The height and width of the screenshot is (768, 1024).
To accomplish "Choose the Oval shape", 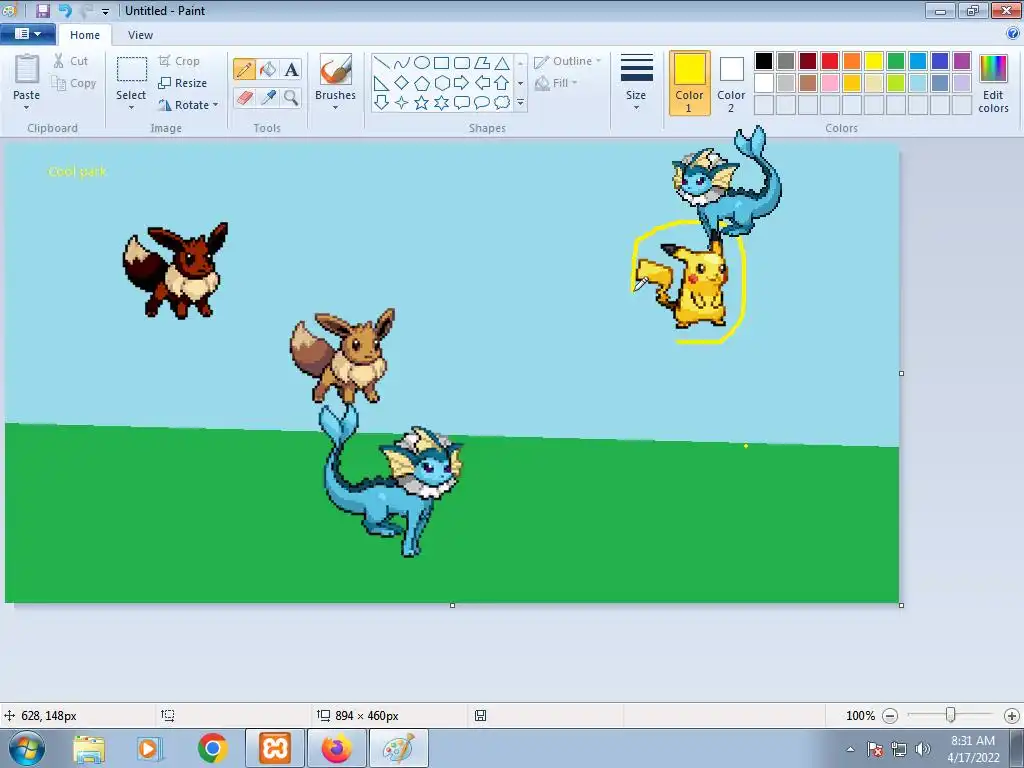I will pyautogui.click(x=422, y=63).
